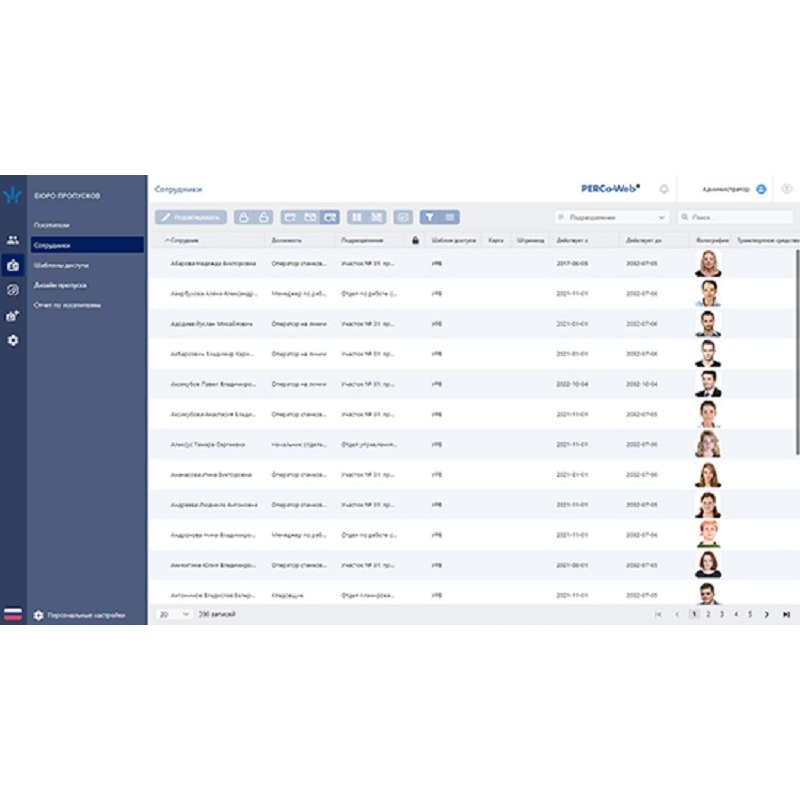The image size is (800, 800).
Task: Open Дизайн пропуска in the side menu
Action: click(60, 285)
